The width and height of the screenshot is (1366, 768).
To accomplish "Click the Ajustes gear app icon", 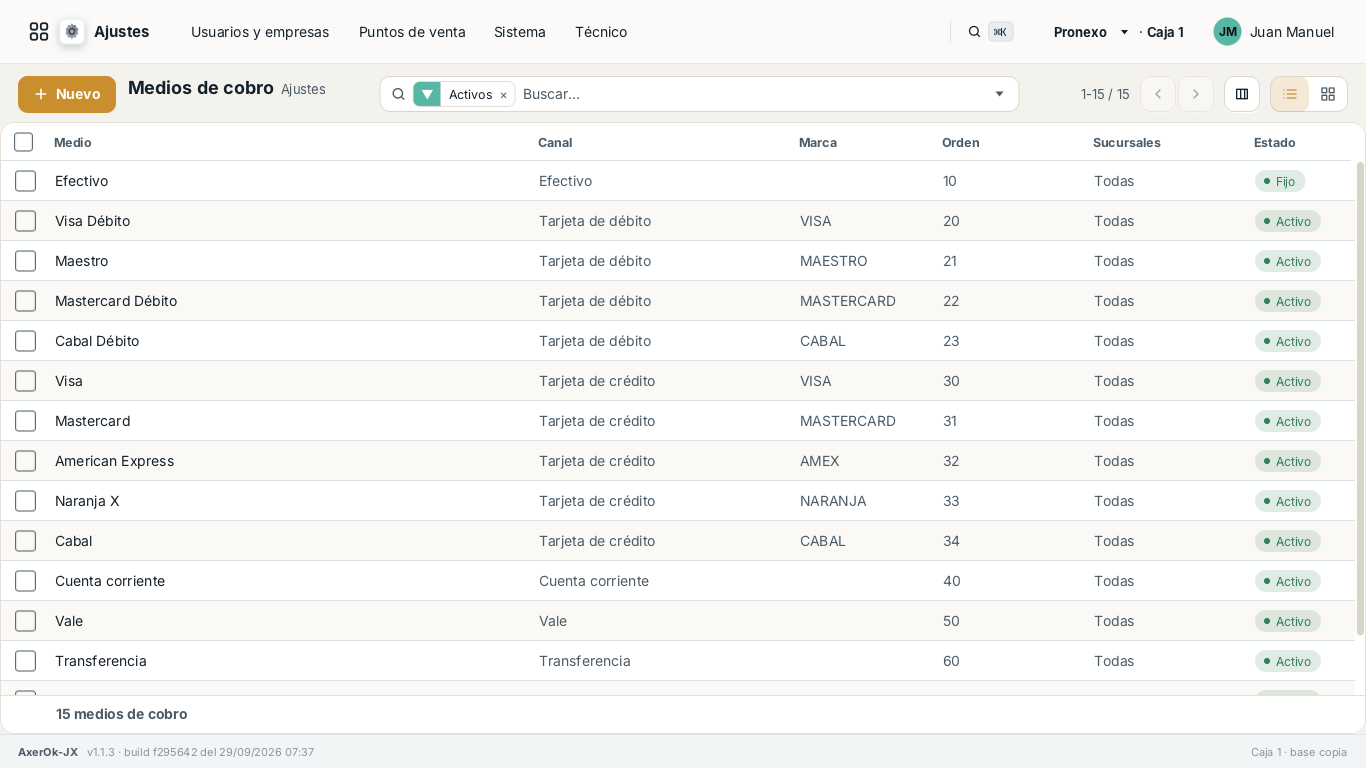I will [72, 32].
